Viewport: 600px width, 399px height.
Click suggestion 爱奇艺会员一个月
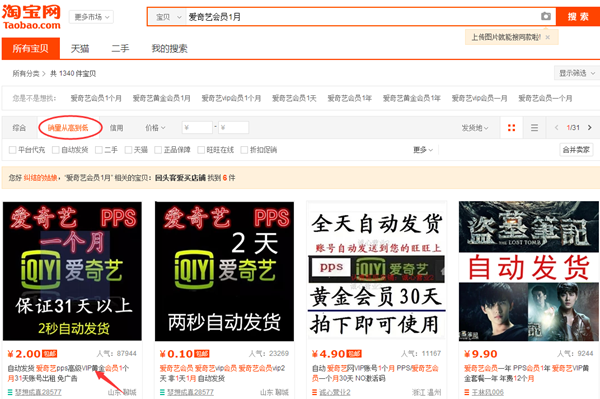coord(545,98)
